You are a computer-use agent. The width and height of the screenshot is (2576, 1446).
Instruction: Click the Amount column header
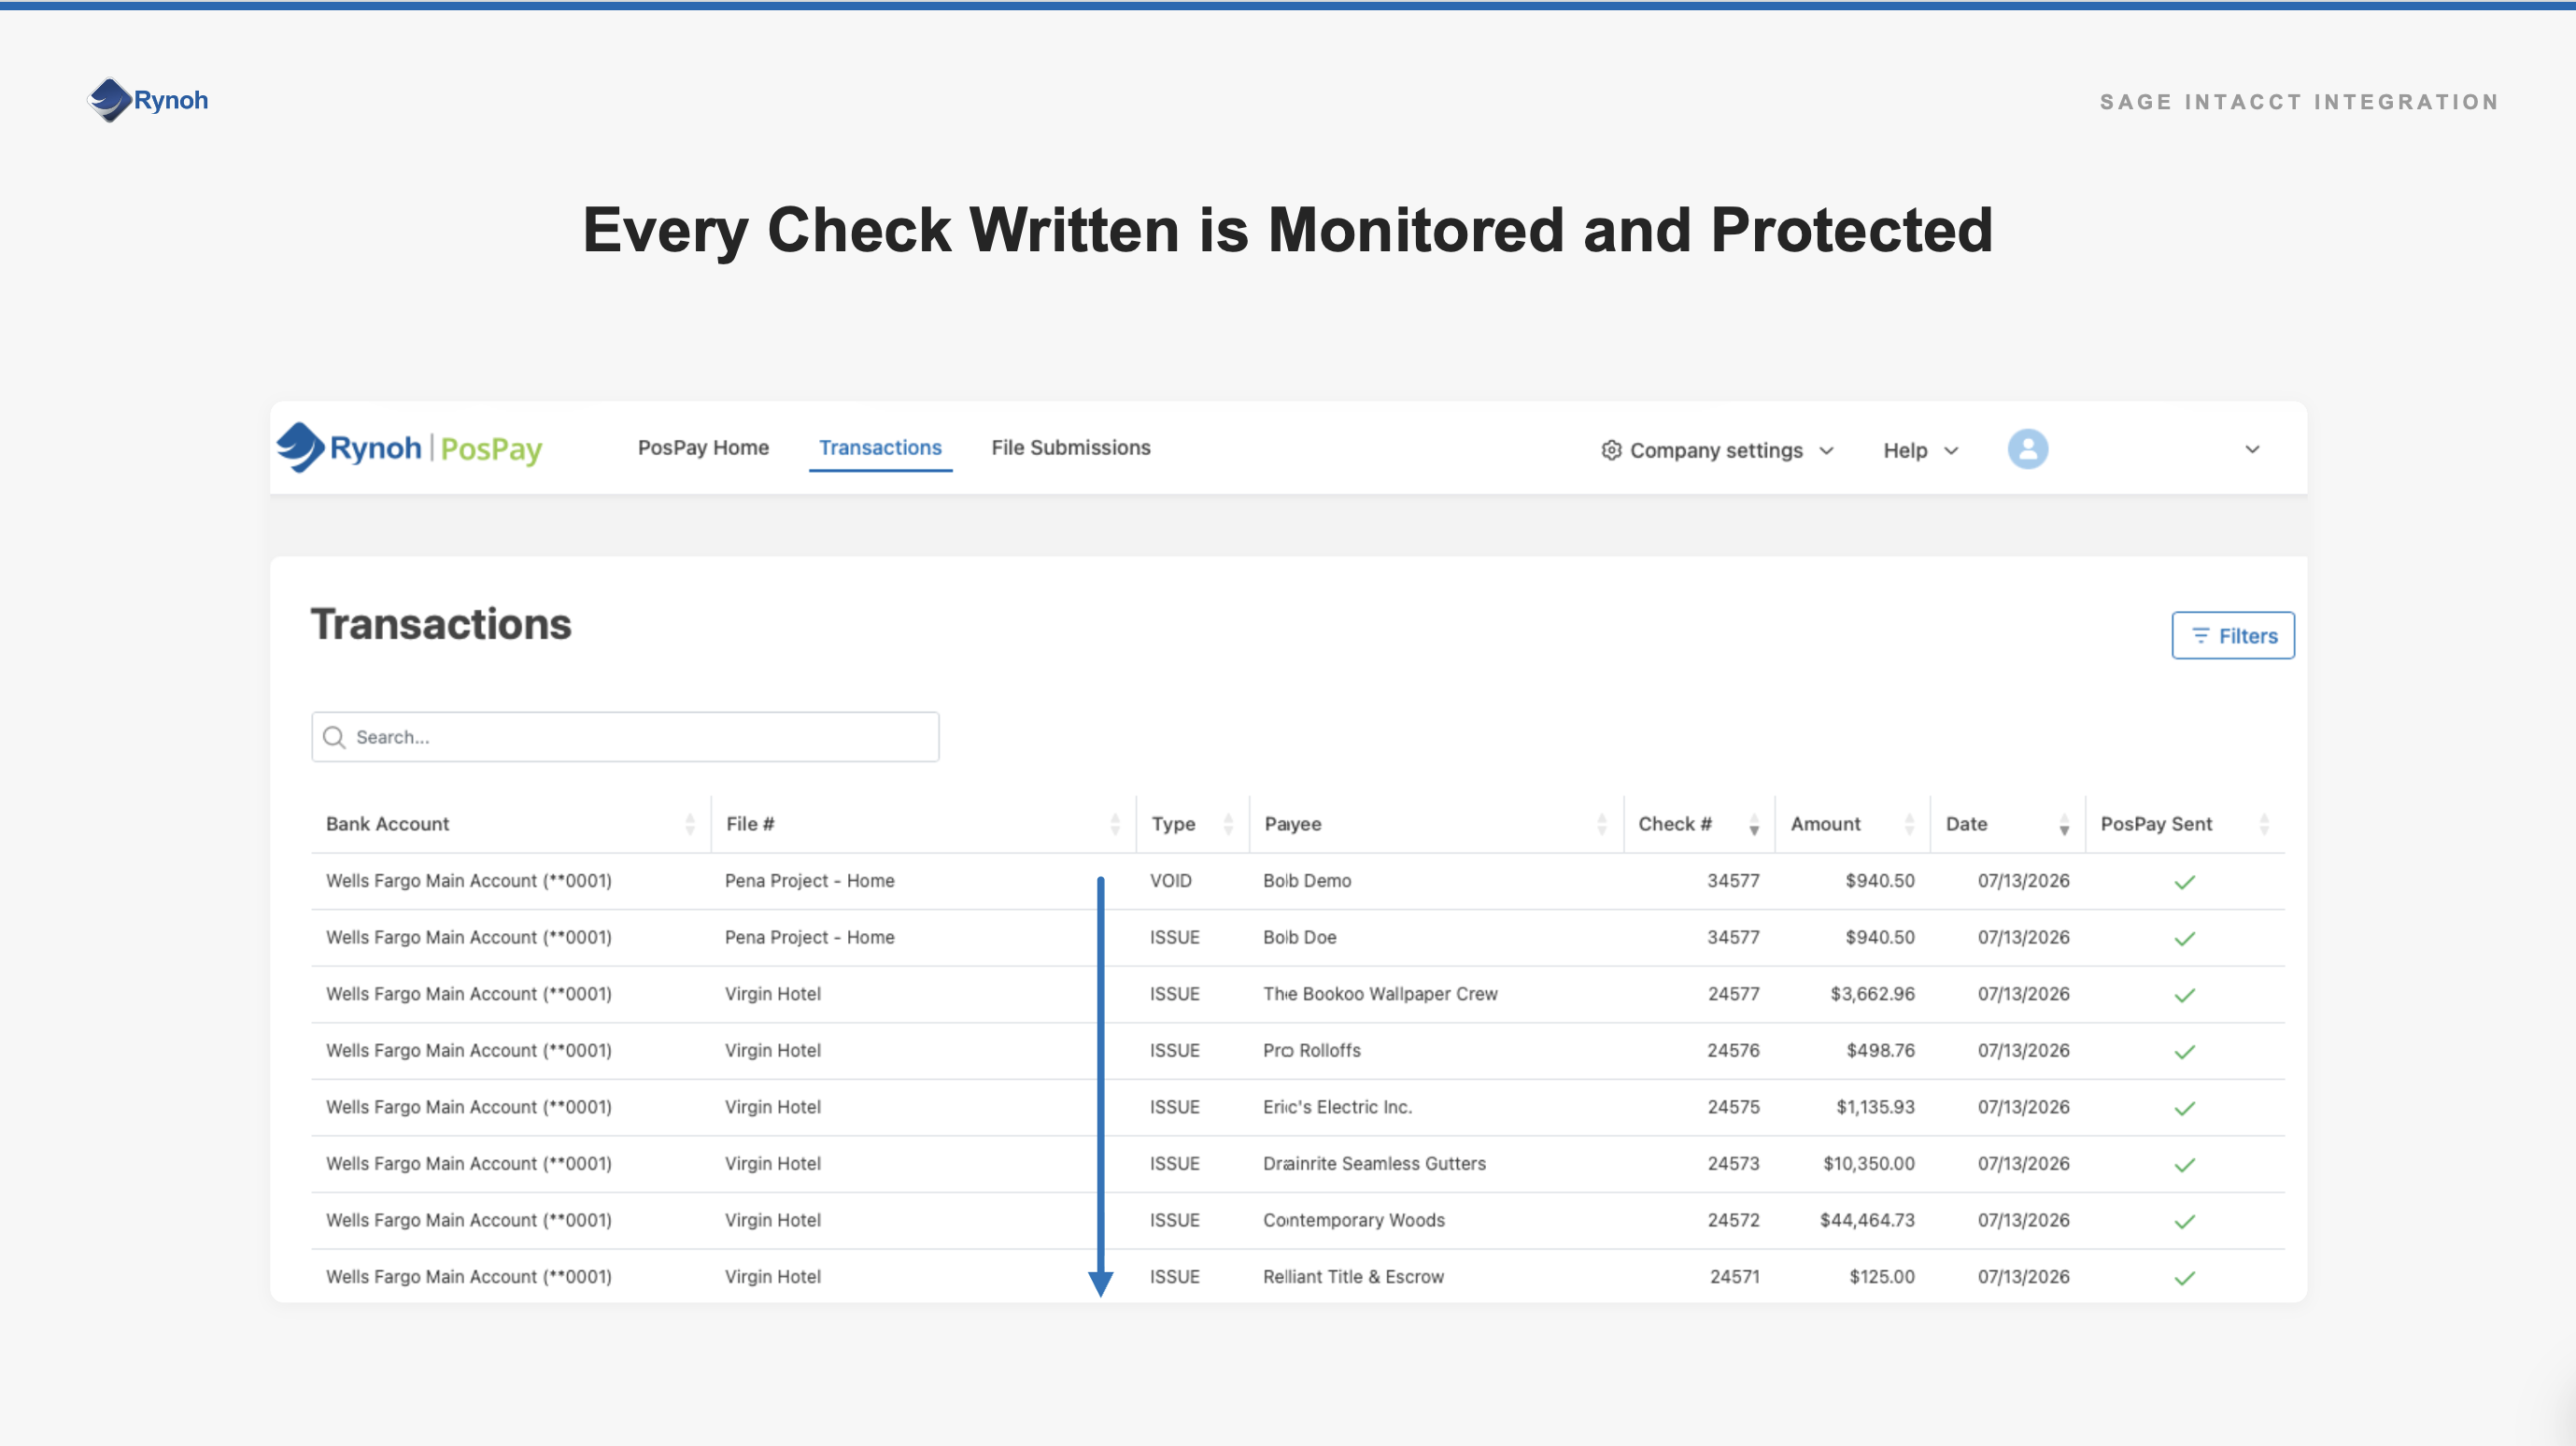pyautogui.click(x=1825, y=824)
